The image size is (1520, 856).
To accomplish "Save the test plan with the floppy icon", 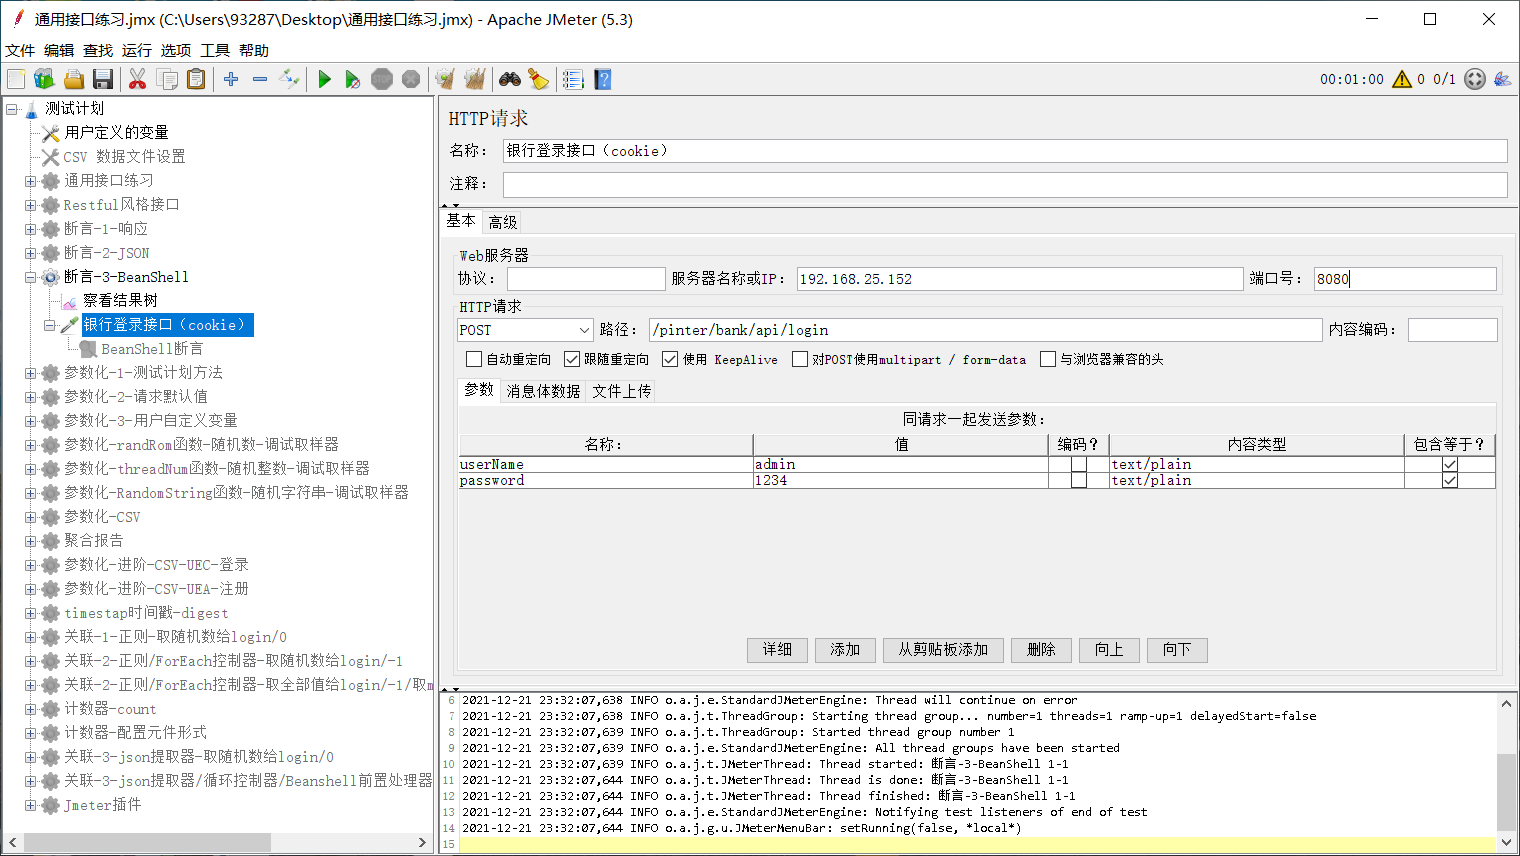I will [102, 79].
